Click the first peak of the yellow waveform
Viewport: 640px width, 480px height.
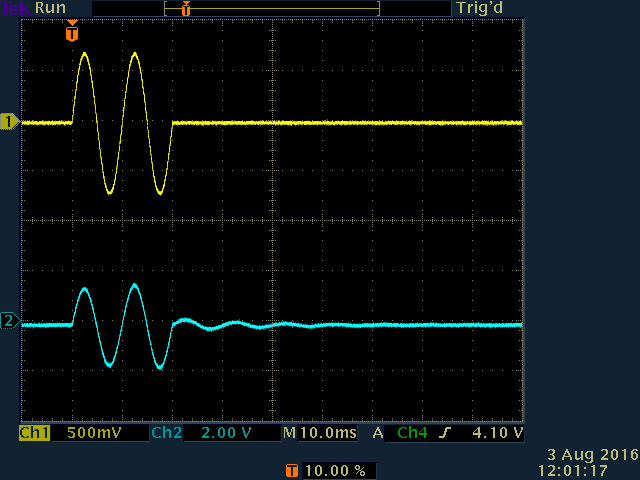pyautogui.click(x=84, y=54)
